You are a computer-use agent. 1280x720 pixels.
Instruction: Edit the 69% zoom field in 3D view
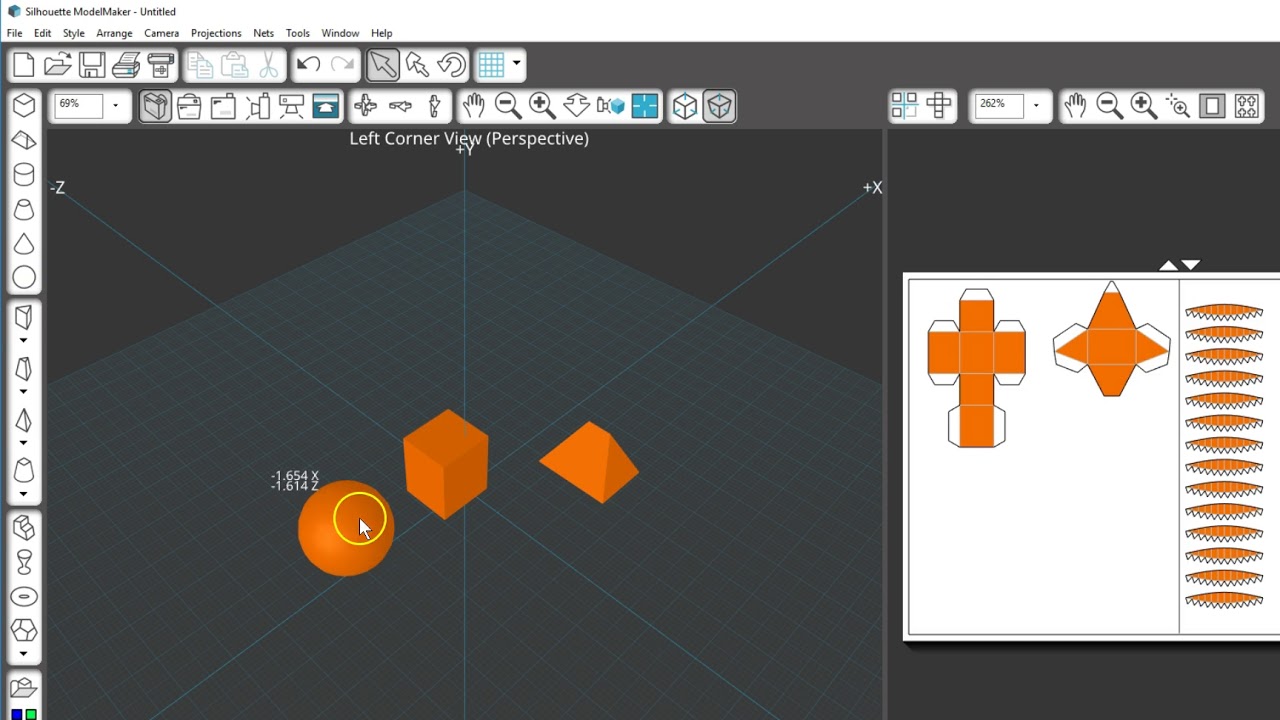[x=79, y=105]
